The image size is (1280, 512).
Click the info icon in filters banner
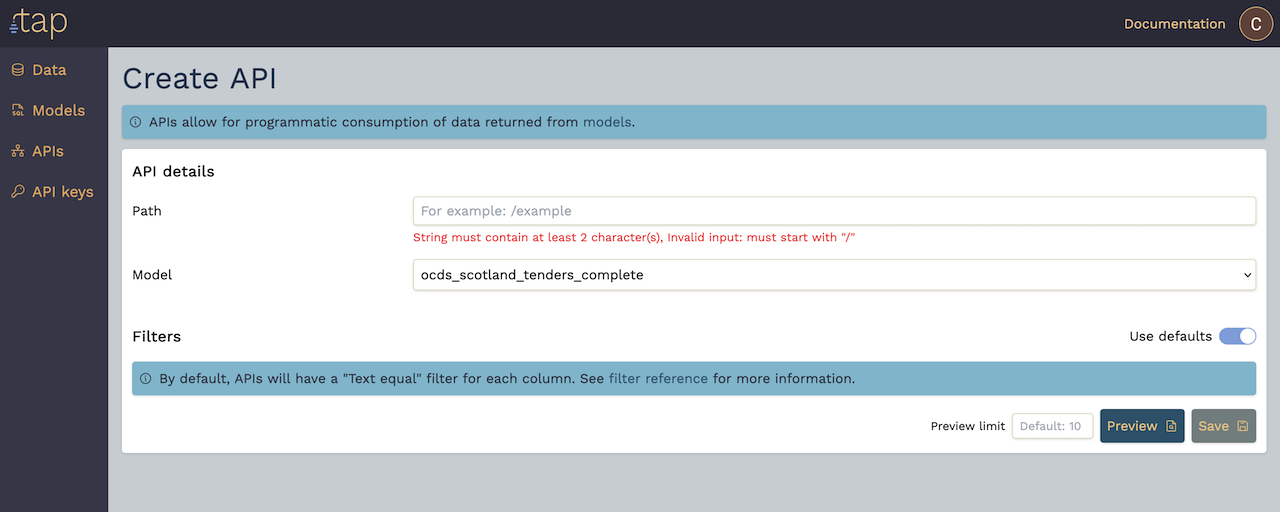145,379
